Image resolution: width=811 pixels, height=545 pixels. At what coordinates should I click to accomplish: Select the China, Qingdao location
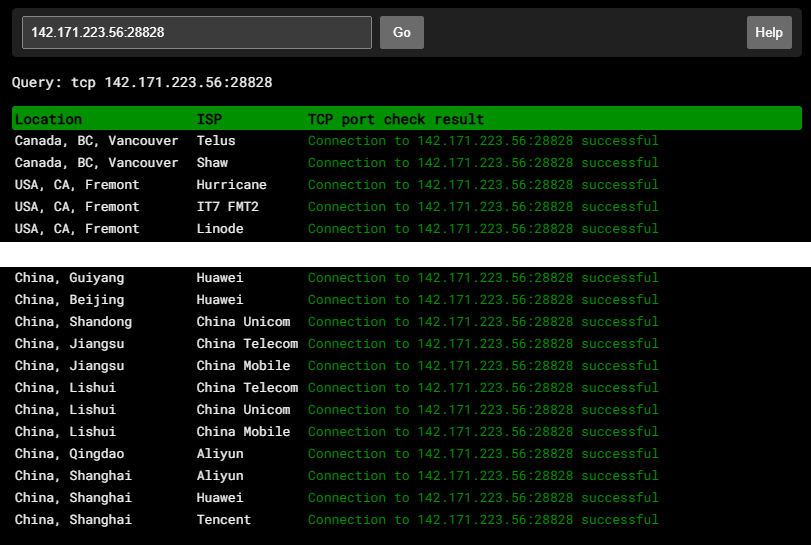(x=69, y=454)
